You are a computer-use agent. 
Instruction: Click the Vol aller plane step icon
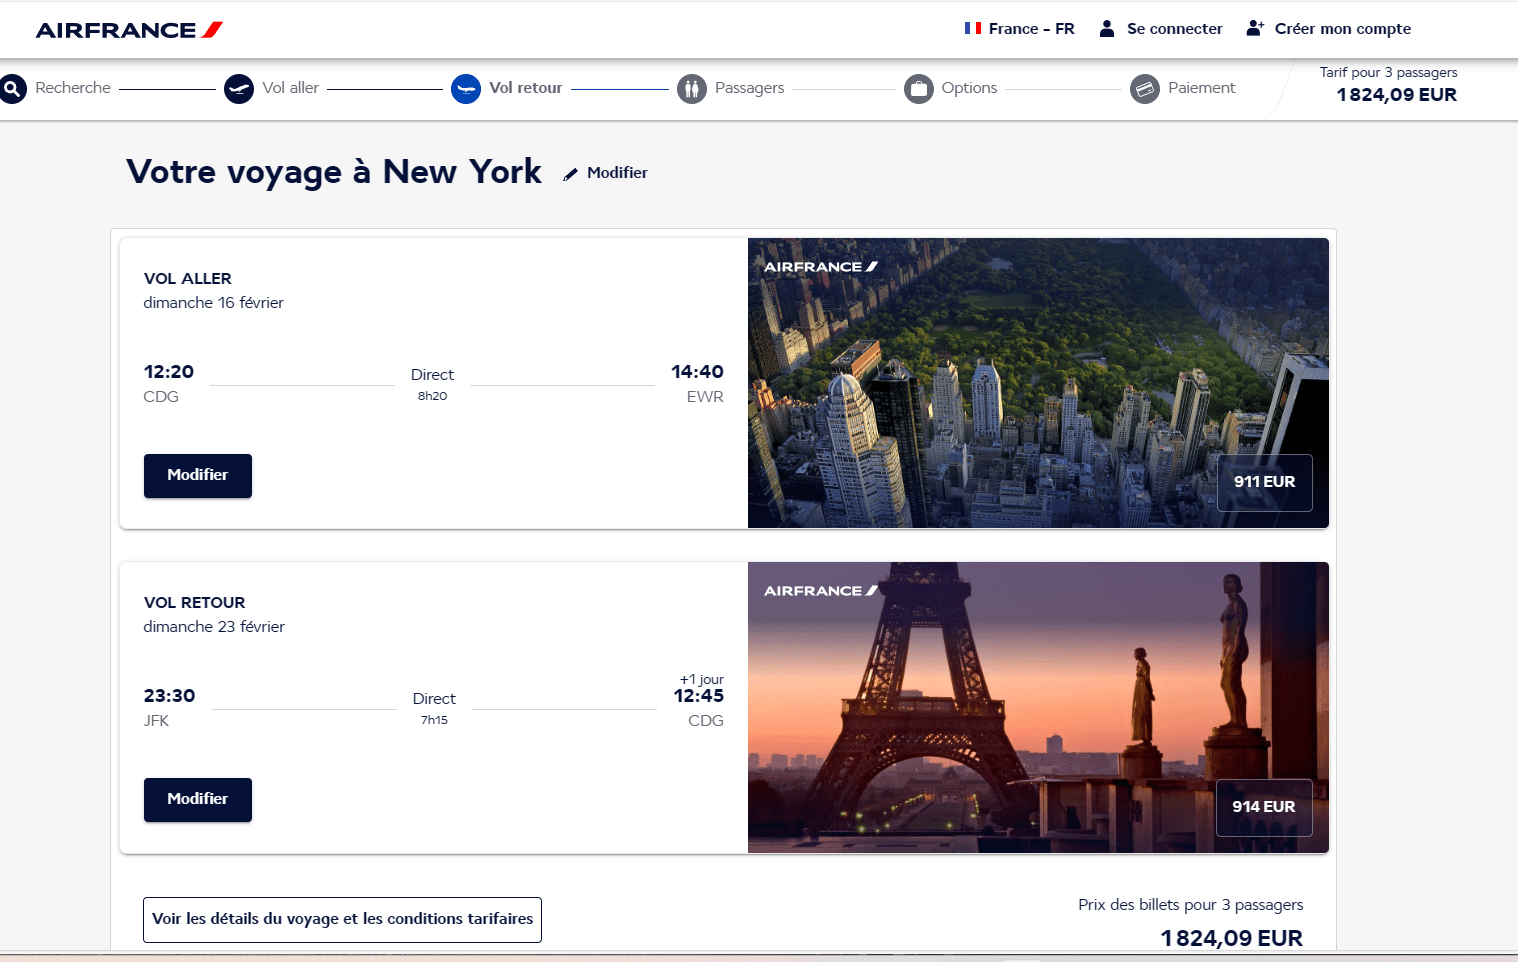239,88
